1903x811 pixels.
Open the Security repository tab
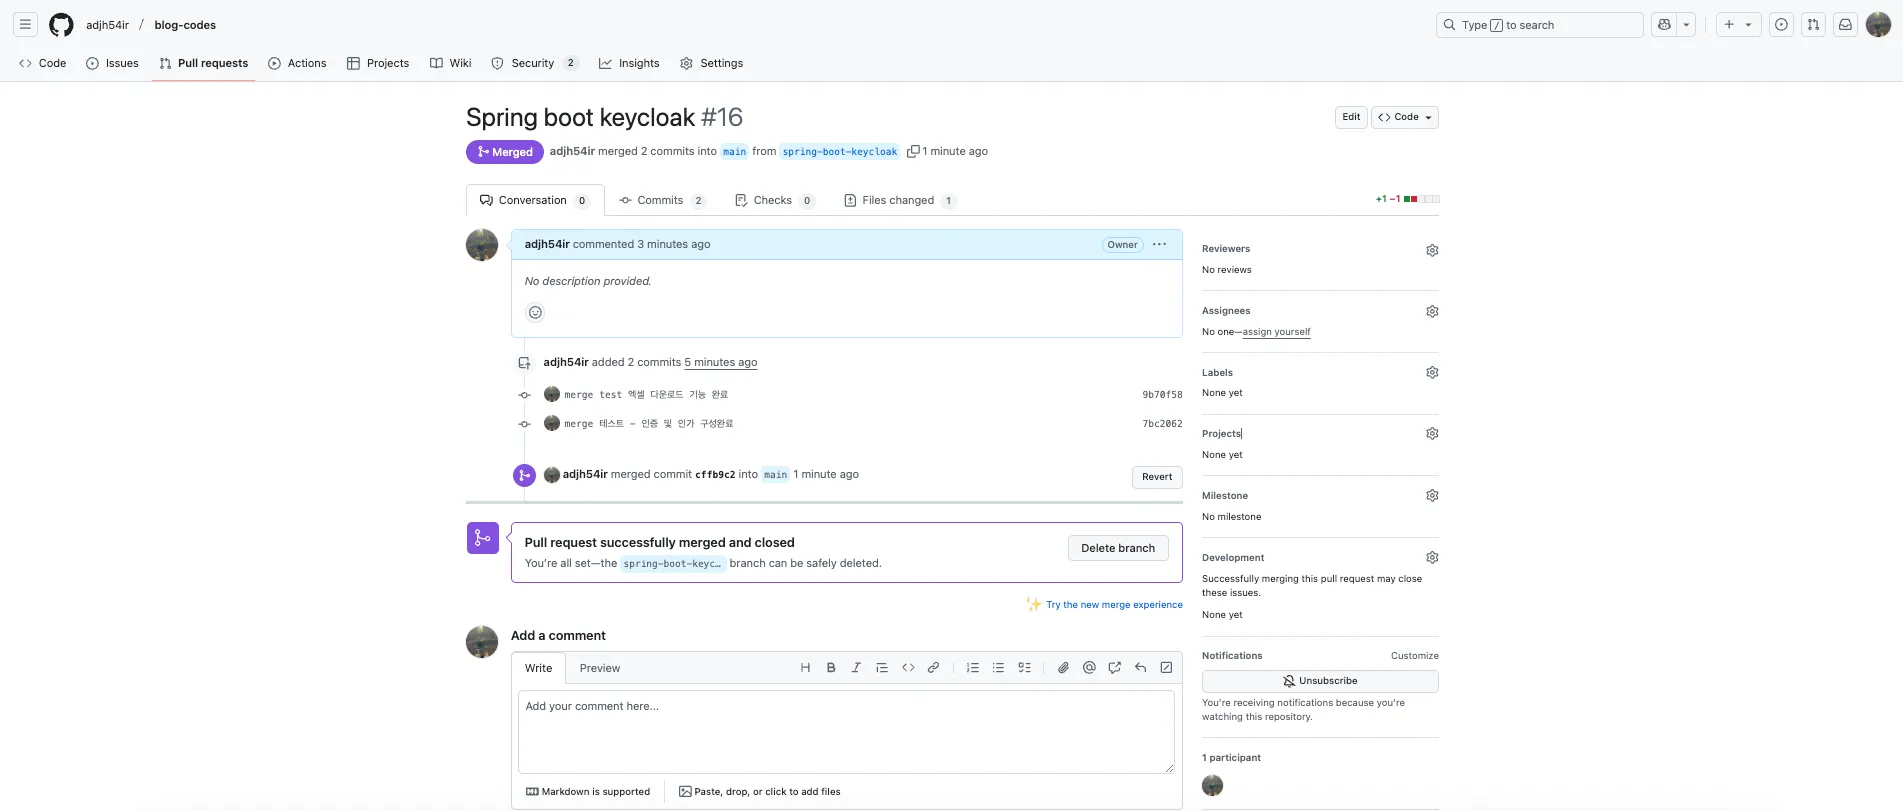coord(535,63)
